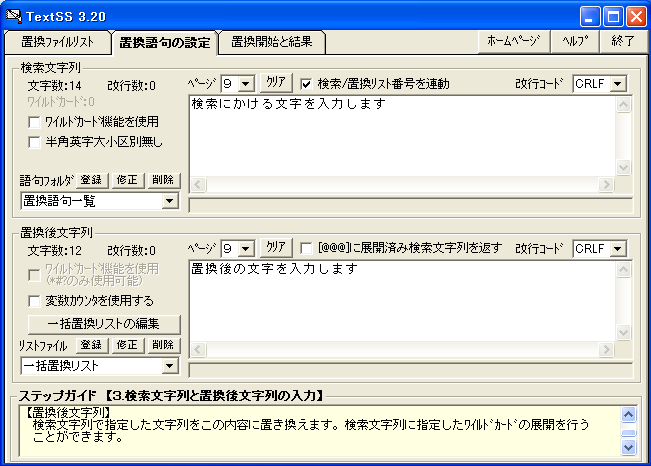Viewport: 651px width, 466px height.
Task: Click replacement text area scroll up arrow
Action: coord(624,270)
